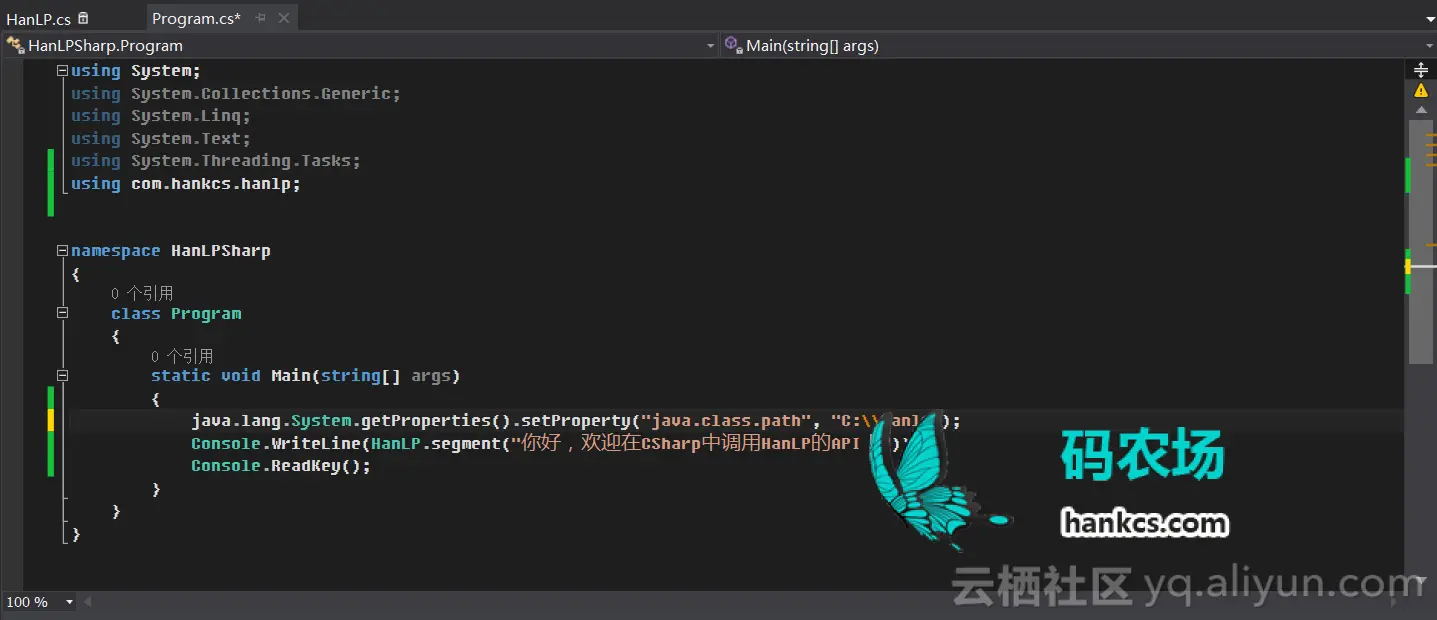Collapse the static void Main method
Image resolution: width=1437 pixels, height=620 pixels.
(x=62, y=376)
